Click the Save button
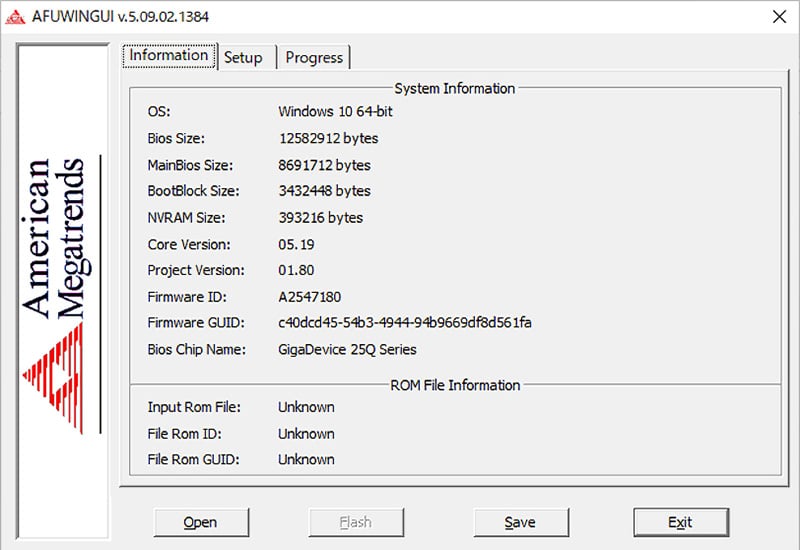Image resolution: width=800 pixels, height=550 pixels. 521,522
